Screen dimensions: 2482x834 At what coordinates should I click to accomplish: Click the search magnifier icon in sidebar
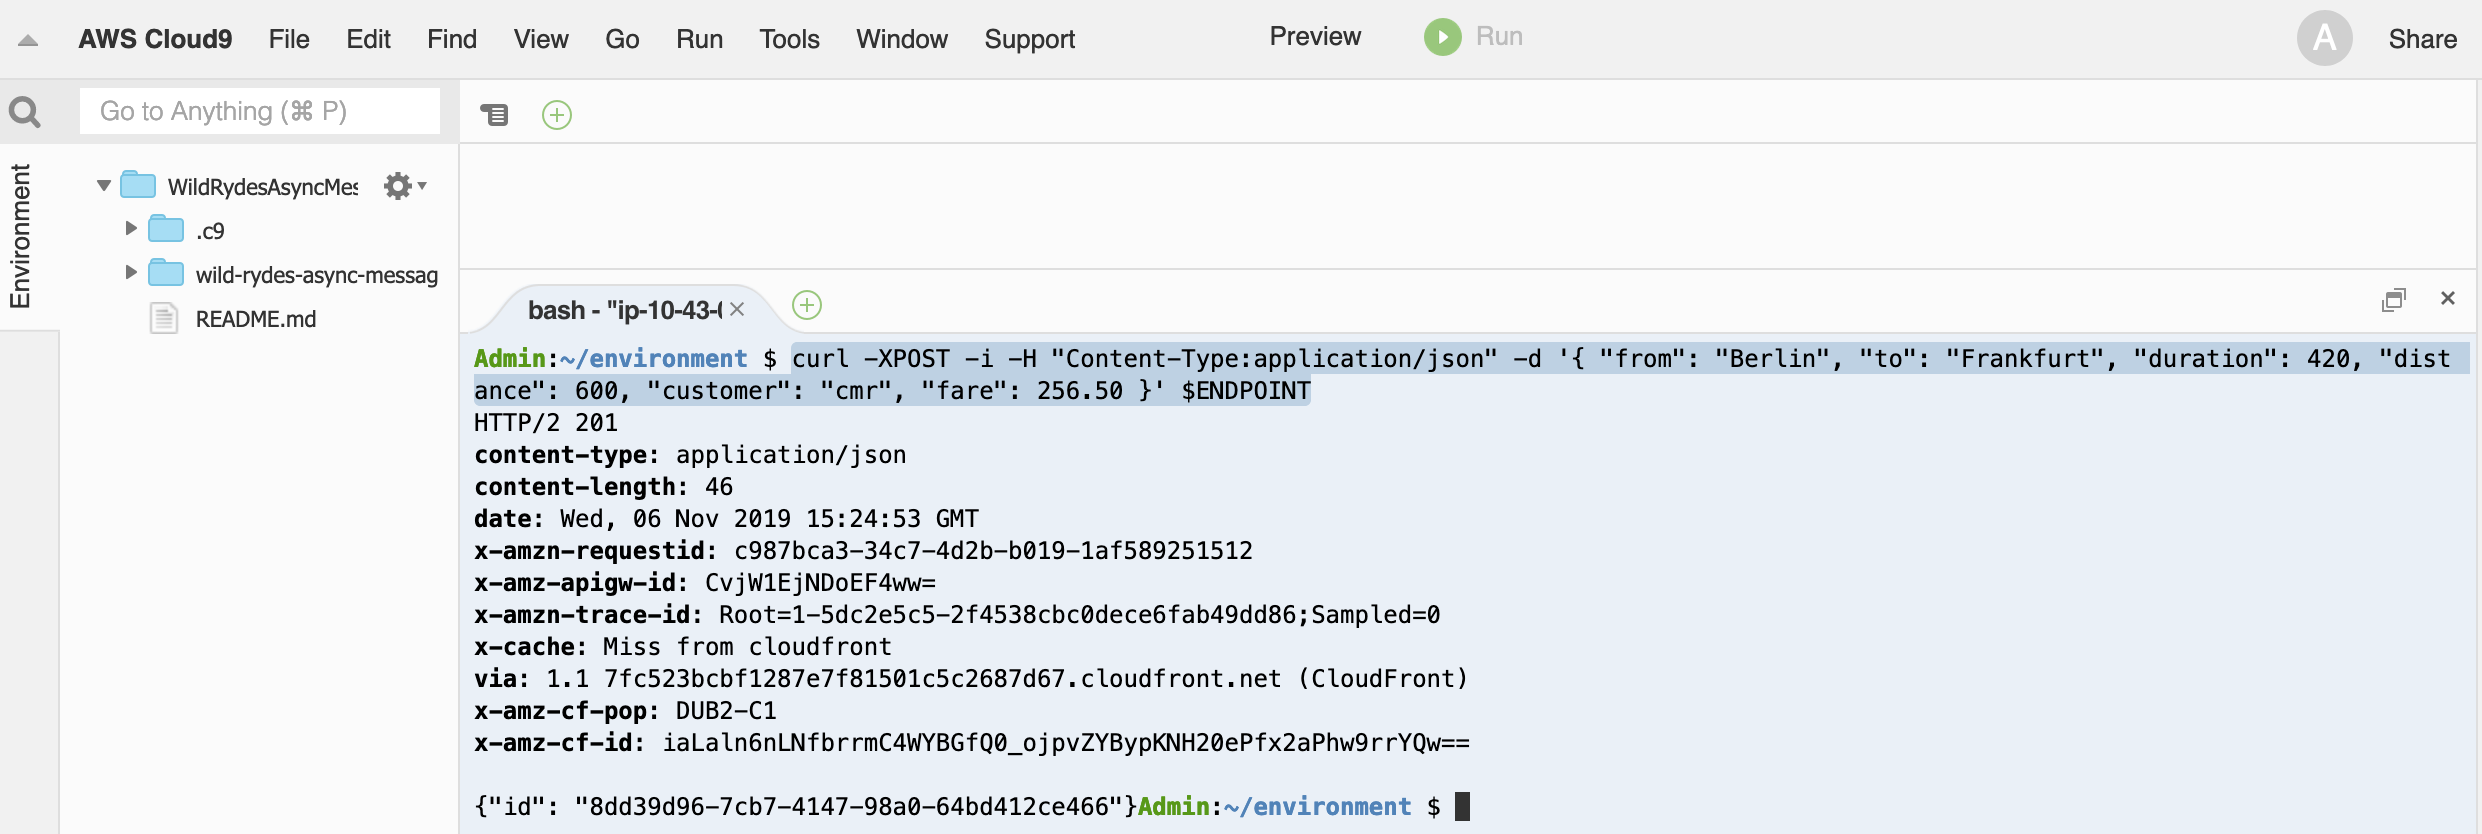coord(24,112)
